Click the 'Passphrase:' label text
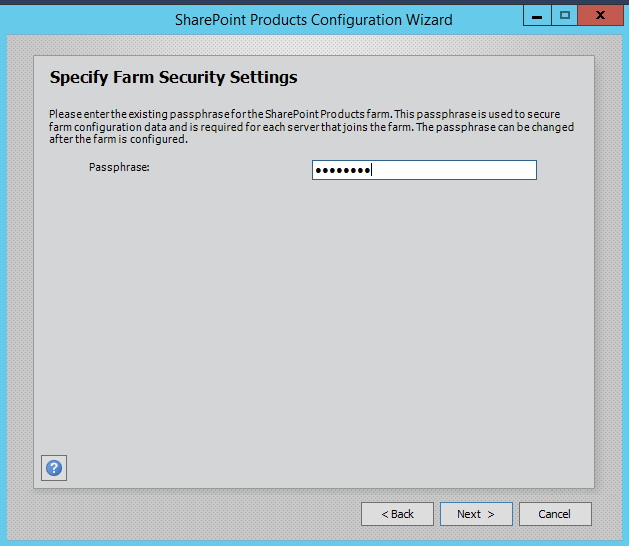 [x=119, y=167]
